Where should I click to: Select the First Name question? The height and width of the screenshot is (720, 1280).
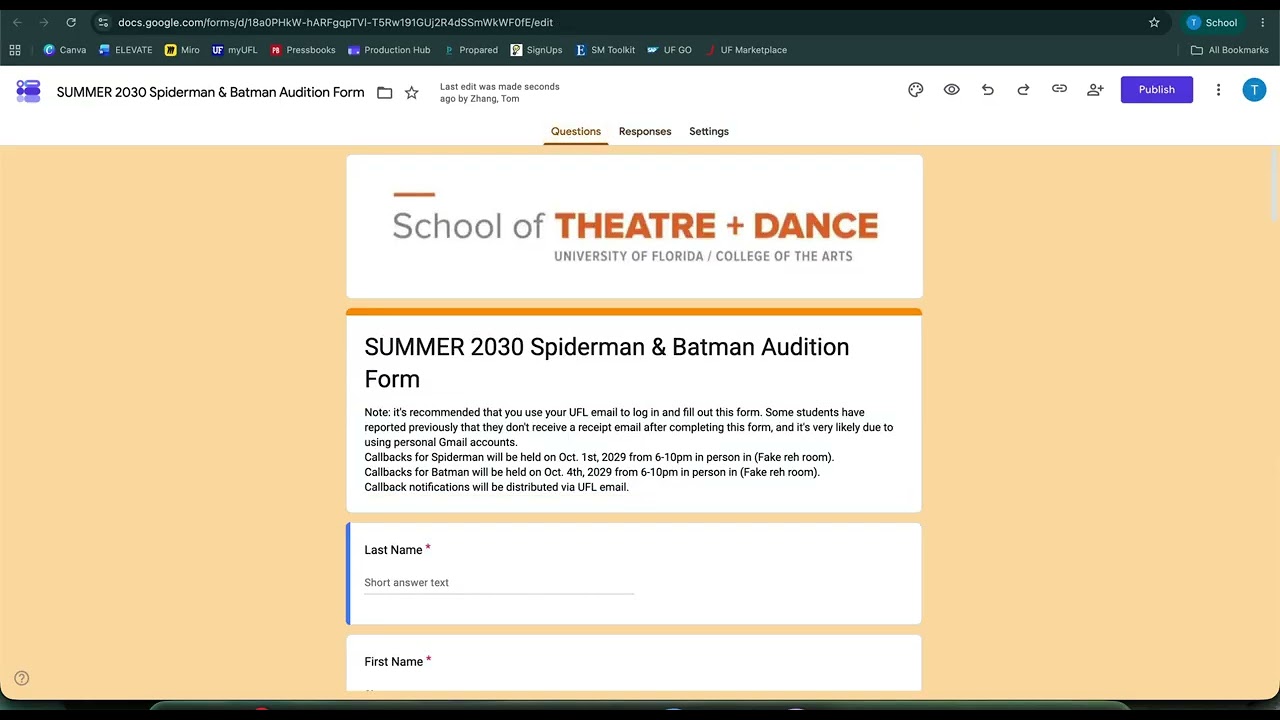[634, 663]
